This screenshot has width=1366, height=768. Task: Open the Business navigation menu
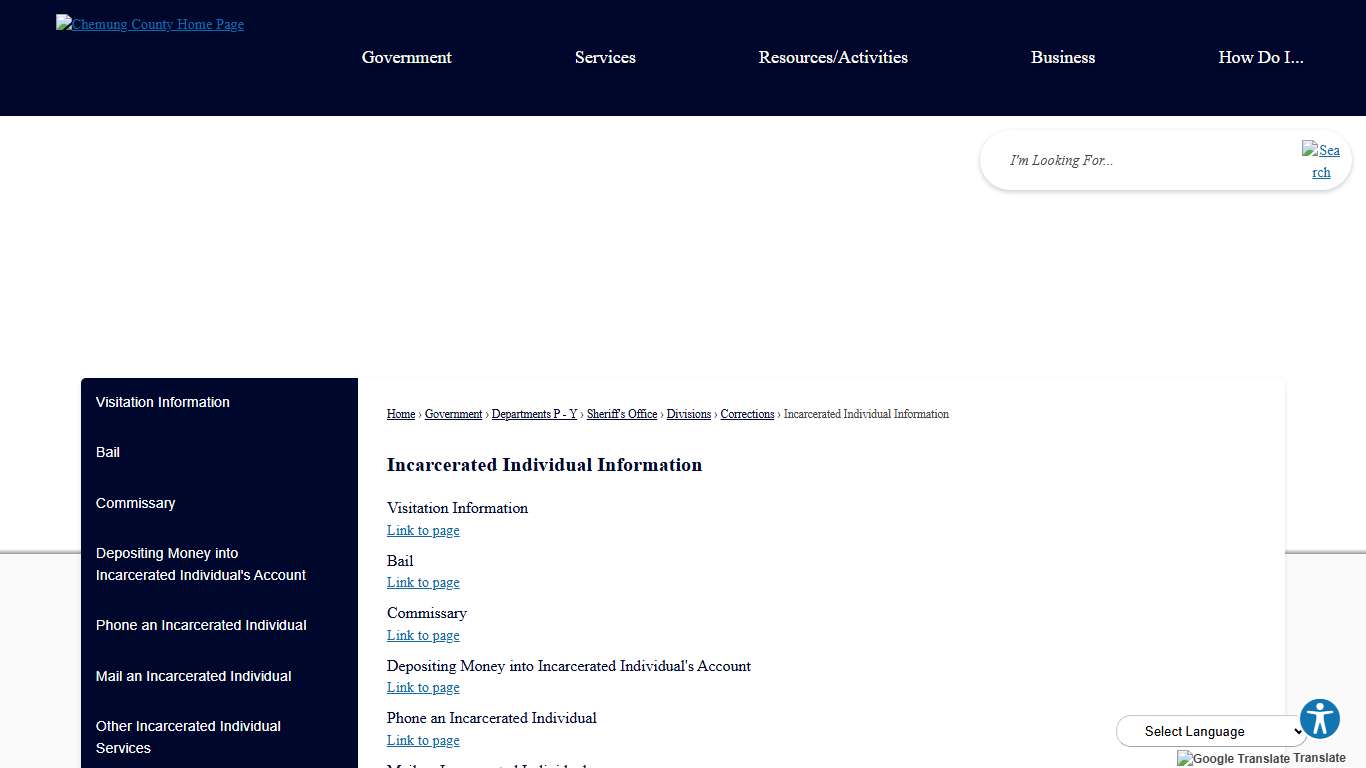[1062, 57]
